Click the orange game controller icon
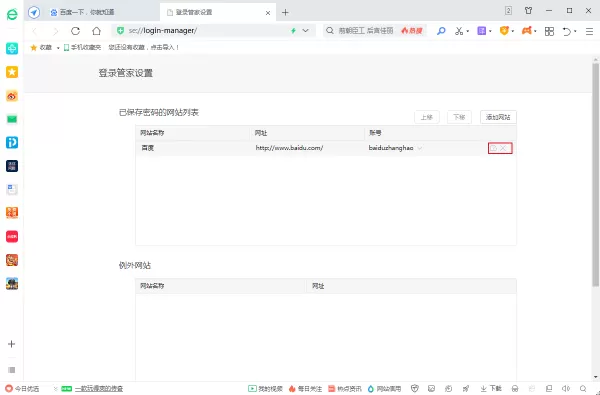Screen dimensions: 600x395 point(527,31)
